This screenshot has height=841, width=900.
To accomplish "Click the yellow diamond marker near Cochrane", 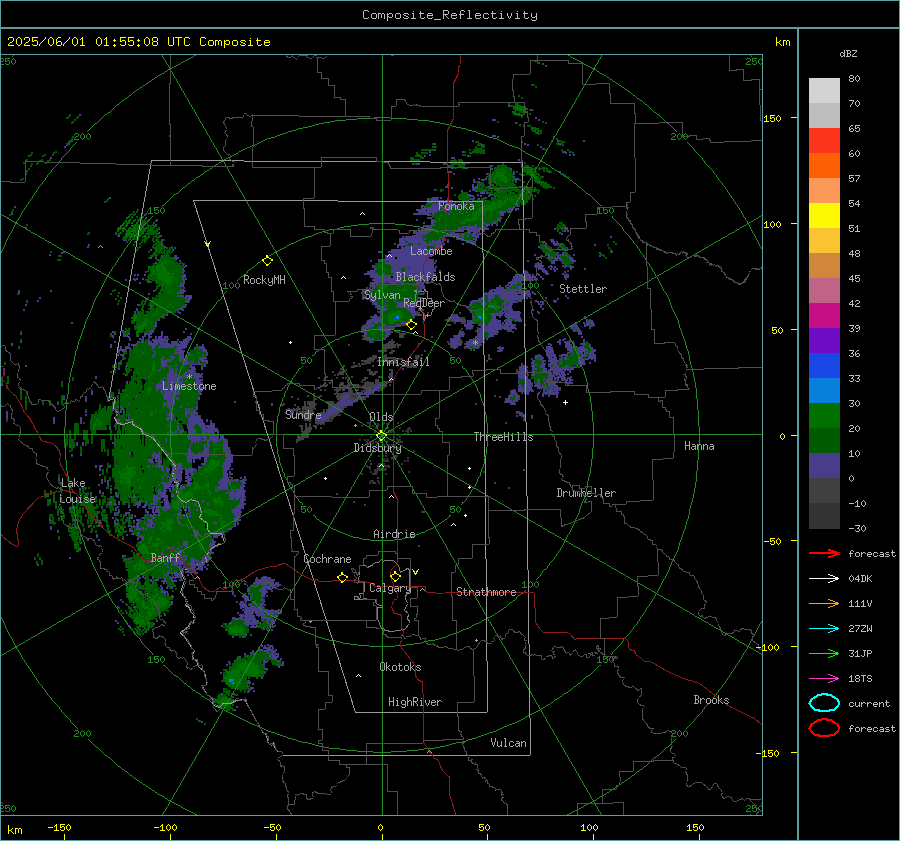I will (342, 577).
